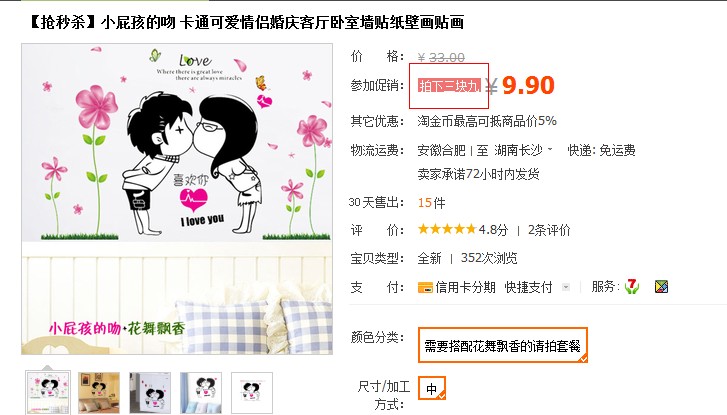The image size is (727, 415).
Task: Select the fifth thumbnail on white background
Action: (x=252, y=392)
